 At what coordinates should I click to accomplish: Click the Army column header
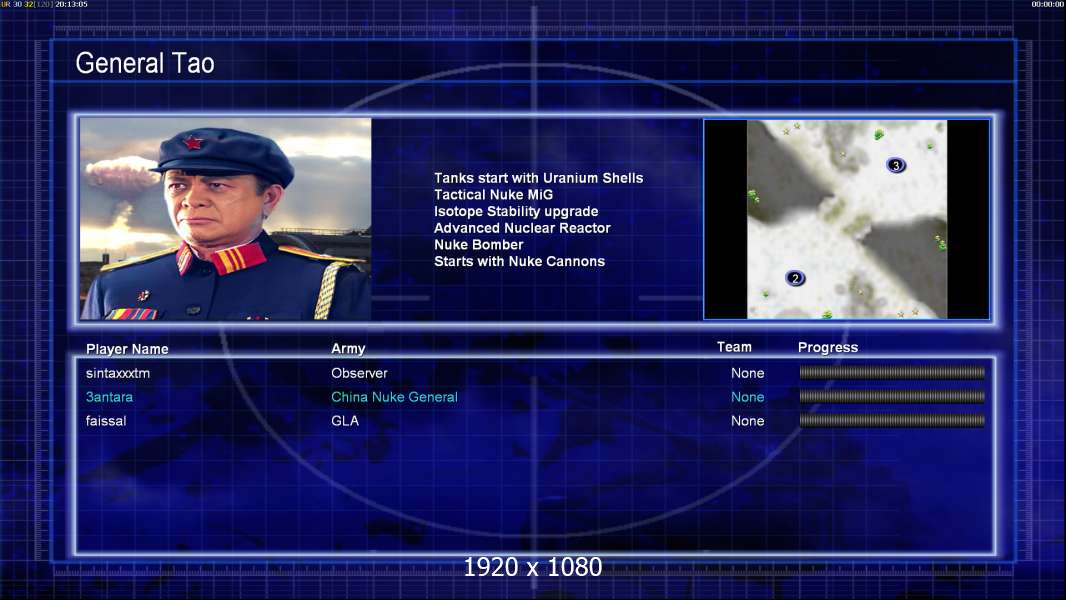(348, 349)
